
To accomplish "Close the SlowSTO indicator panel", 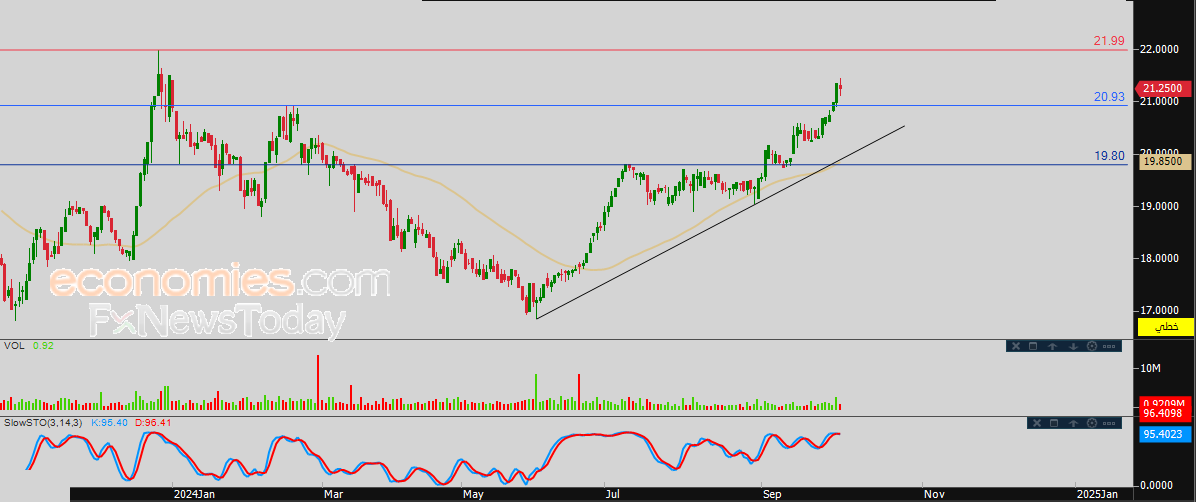I will tap(1037, 423).
